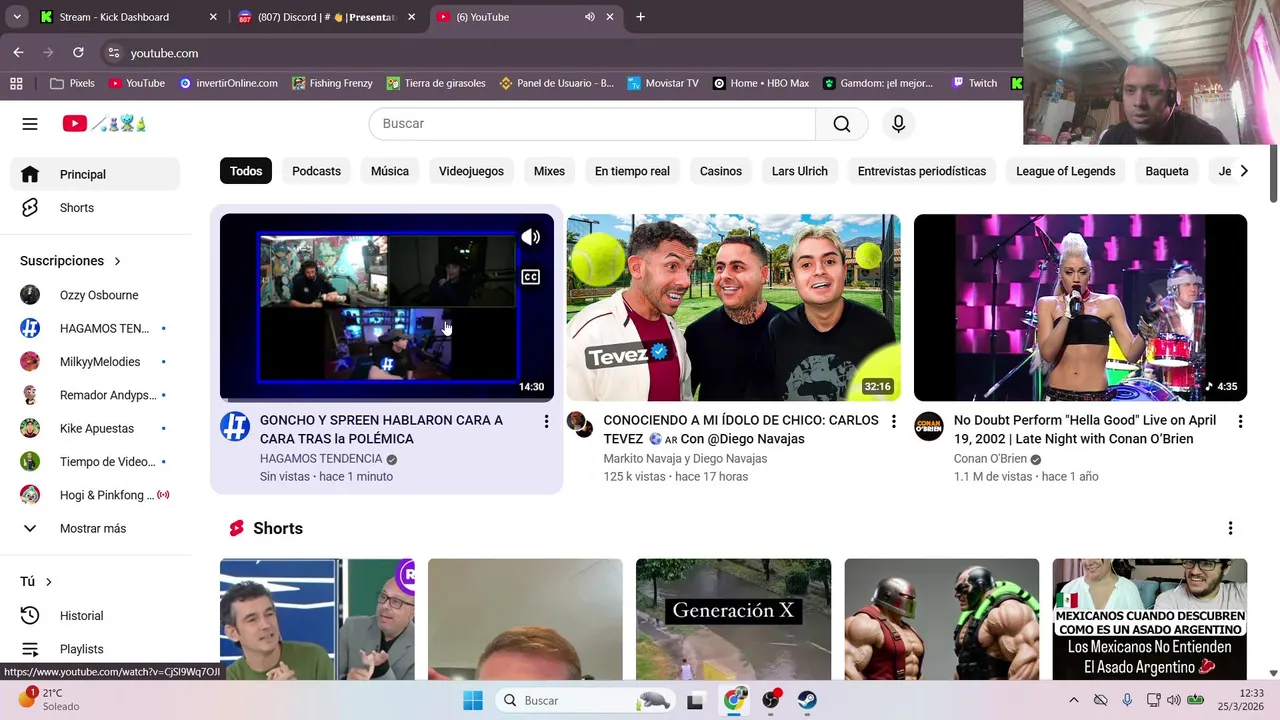Screen dimensions: 1280x720
Task: Open the Conan O'Brien channel avatar
Action: [929, 426]
